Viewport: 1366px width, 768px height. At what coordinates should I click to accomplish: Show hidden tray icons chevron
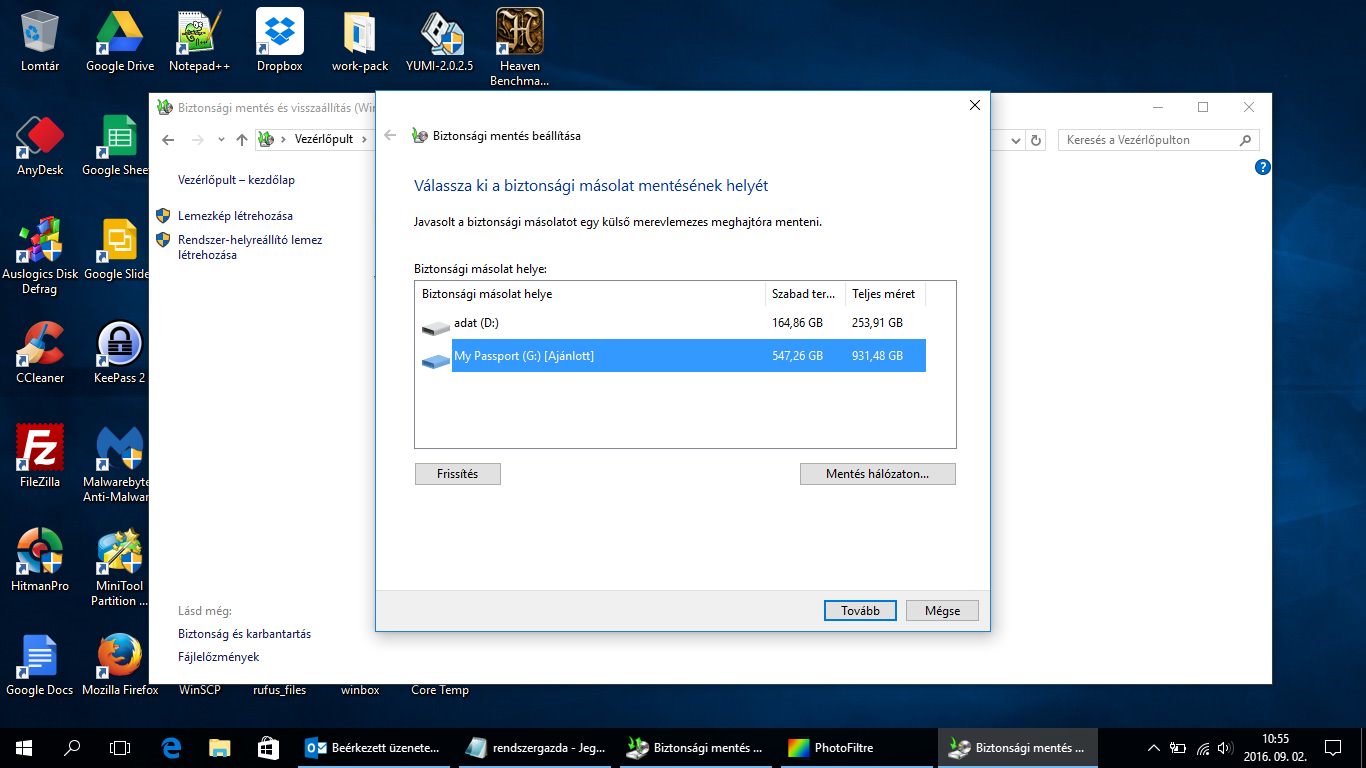tap(1153, 747)
